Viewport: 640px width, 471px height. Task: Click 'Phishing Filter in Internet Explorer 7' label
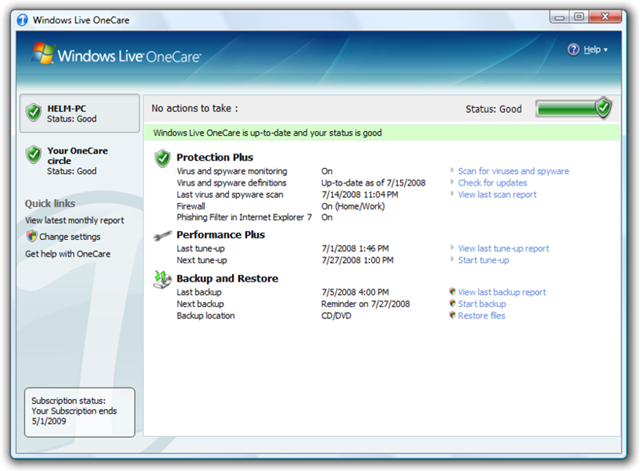[x=244, y=218]
